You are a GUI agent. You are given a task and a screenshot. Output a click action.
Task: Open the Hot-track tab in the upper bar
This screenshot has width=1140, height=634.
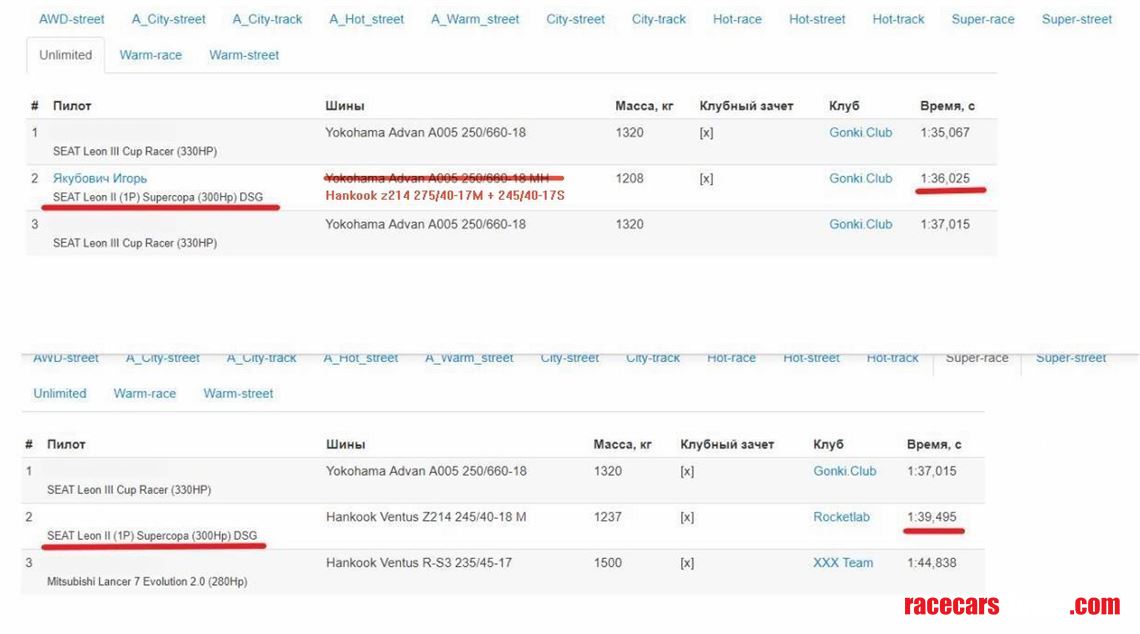pos(898,19)
